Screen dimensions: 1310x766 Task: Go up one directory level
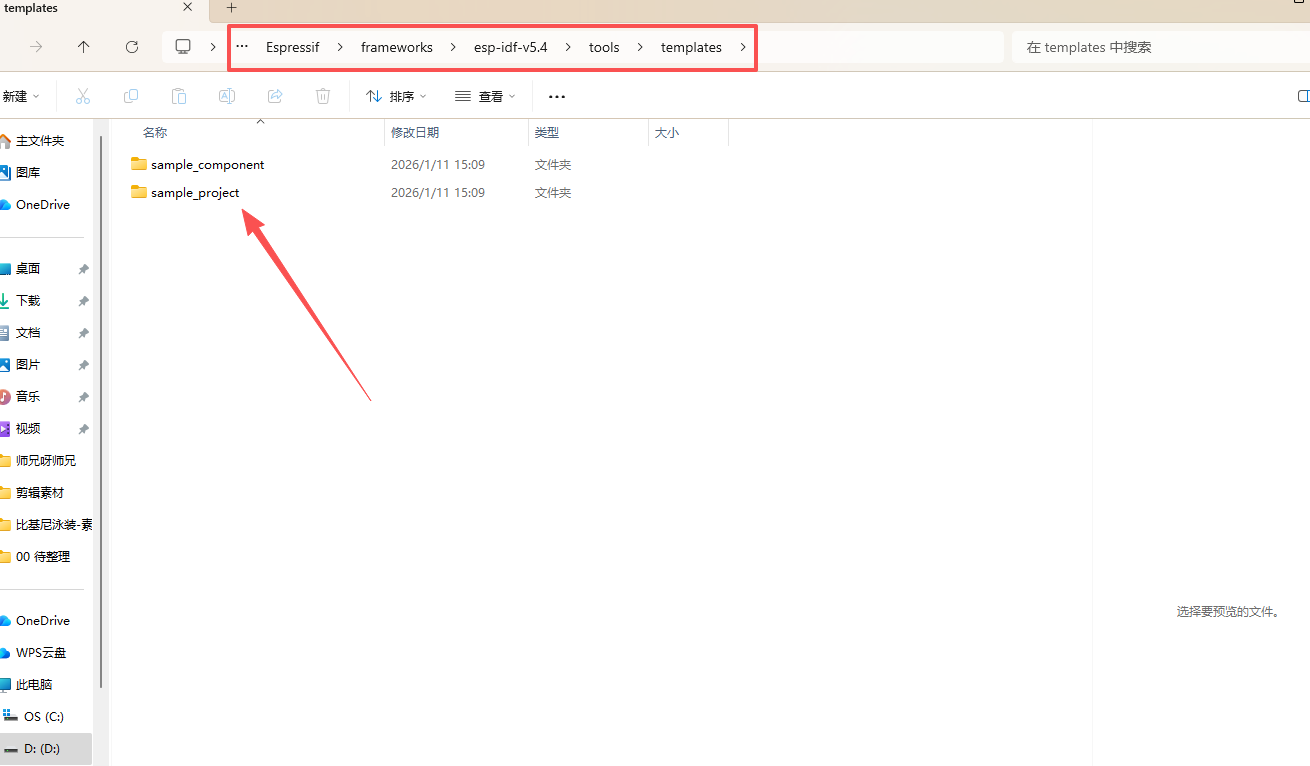click(x=84, y=47)
